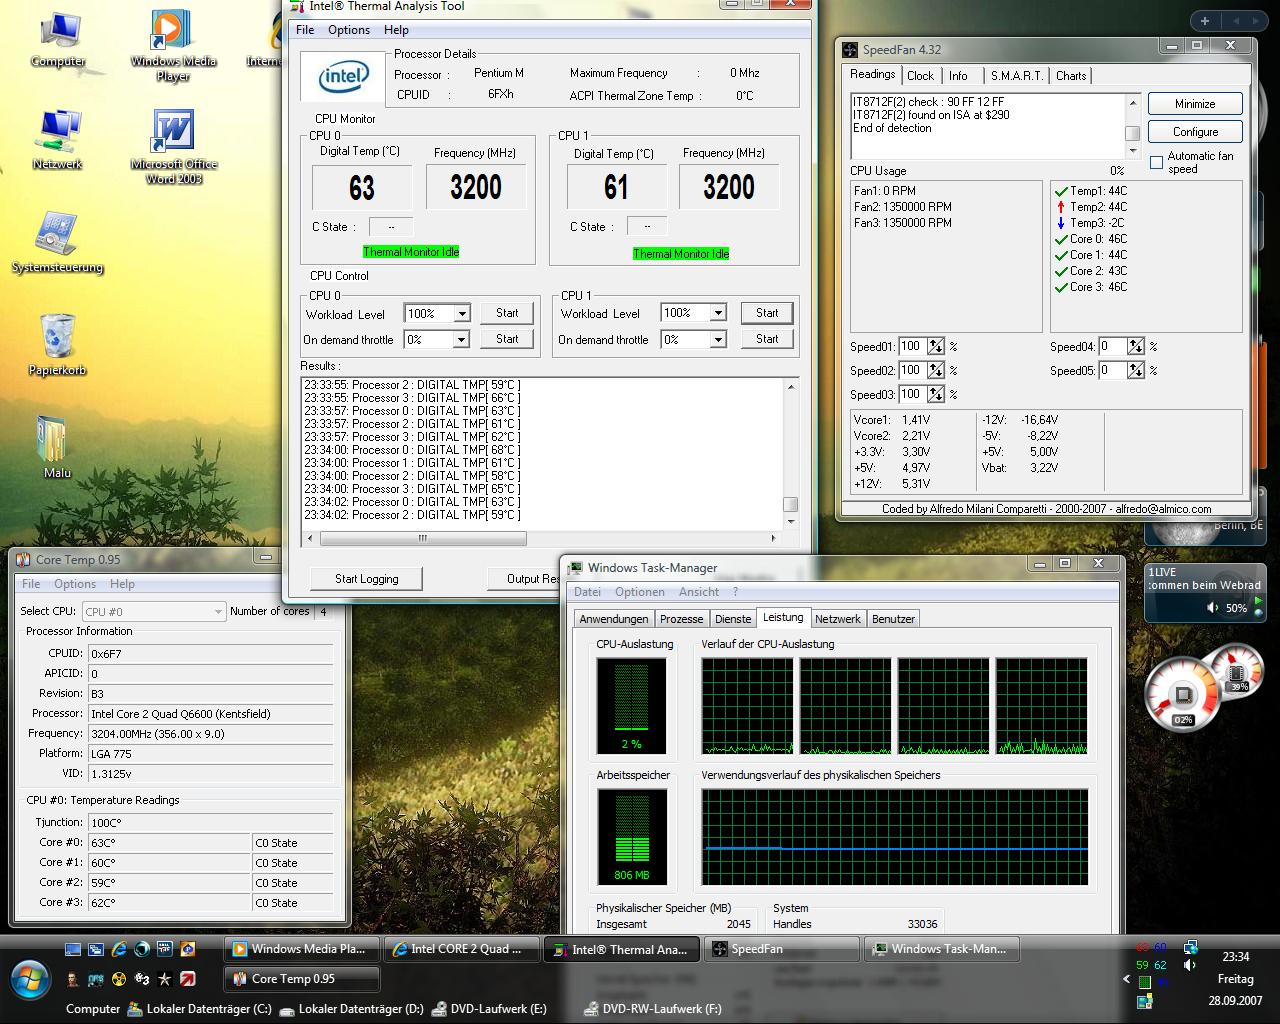The height and width of the screenshot is (1024, 1280).
Task: Click the green play button on radio gadget
Action: 1261,602
